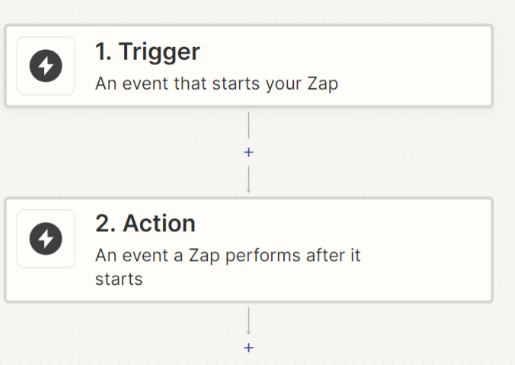The width and height of the screenshot is (515, 365).
Task: Add a step between Trigger and Action
Action: click(x=249, y=152)
